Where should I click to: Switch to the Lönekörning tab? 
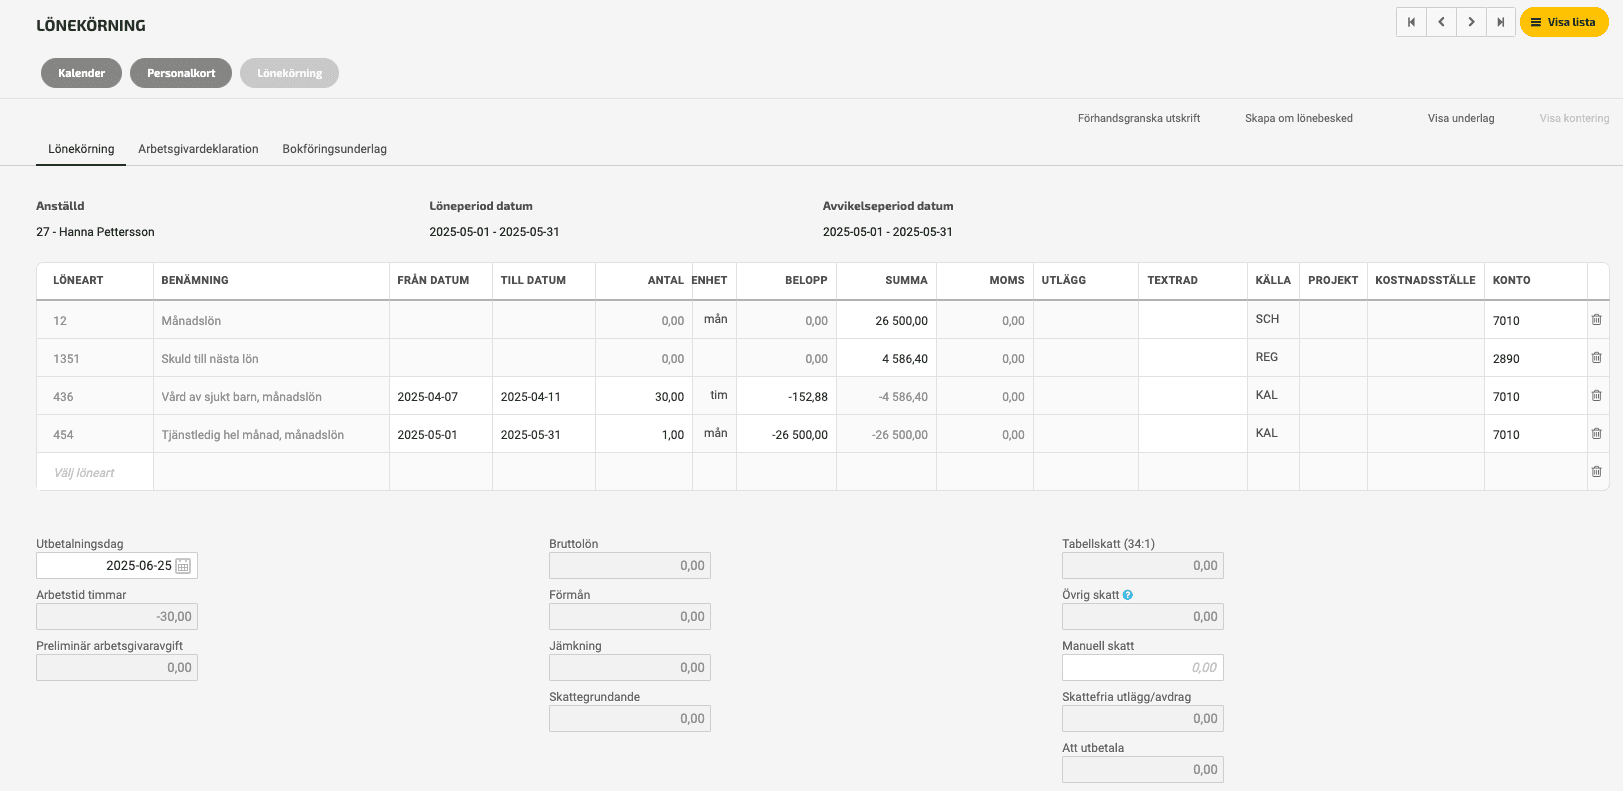pyautogui.click(x=81, y=149)
